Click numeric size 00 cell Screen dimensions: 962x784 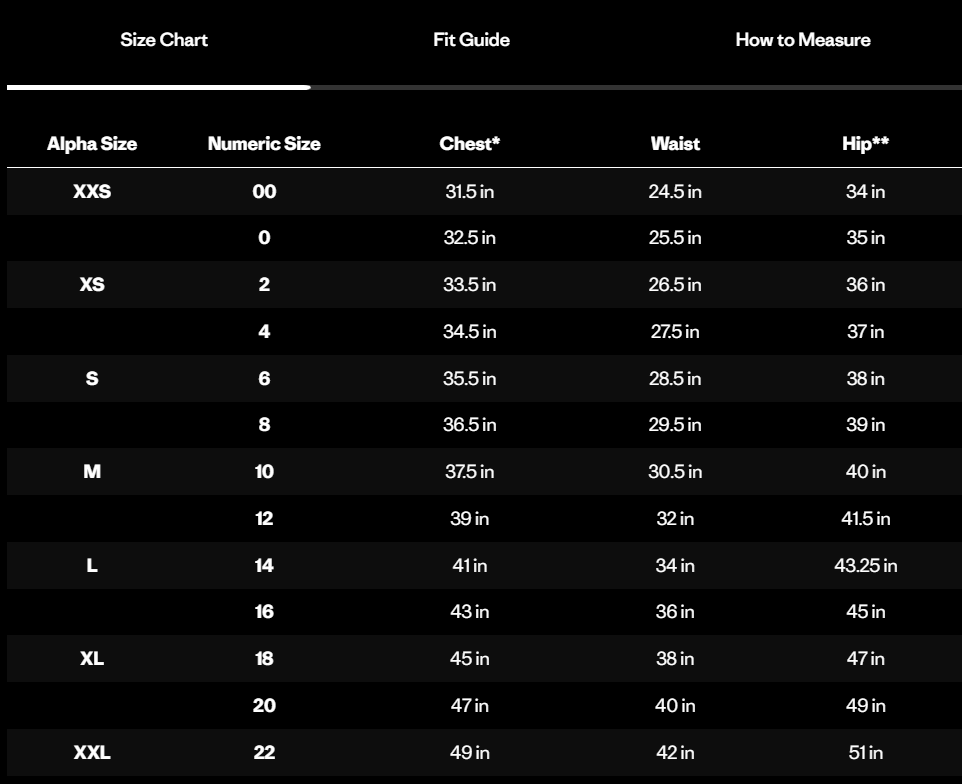[264, 191]
